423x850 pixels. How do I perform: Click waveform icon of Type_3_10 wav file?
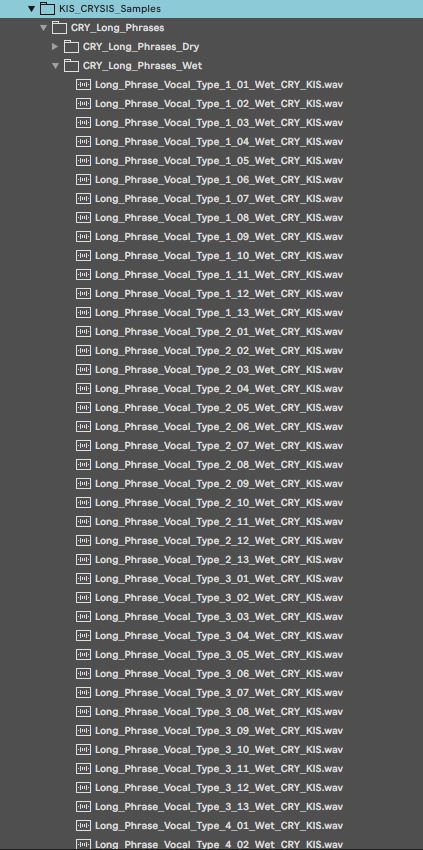coord(83,750)
